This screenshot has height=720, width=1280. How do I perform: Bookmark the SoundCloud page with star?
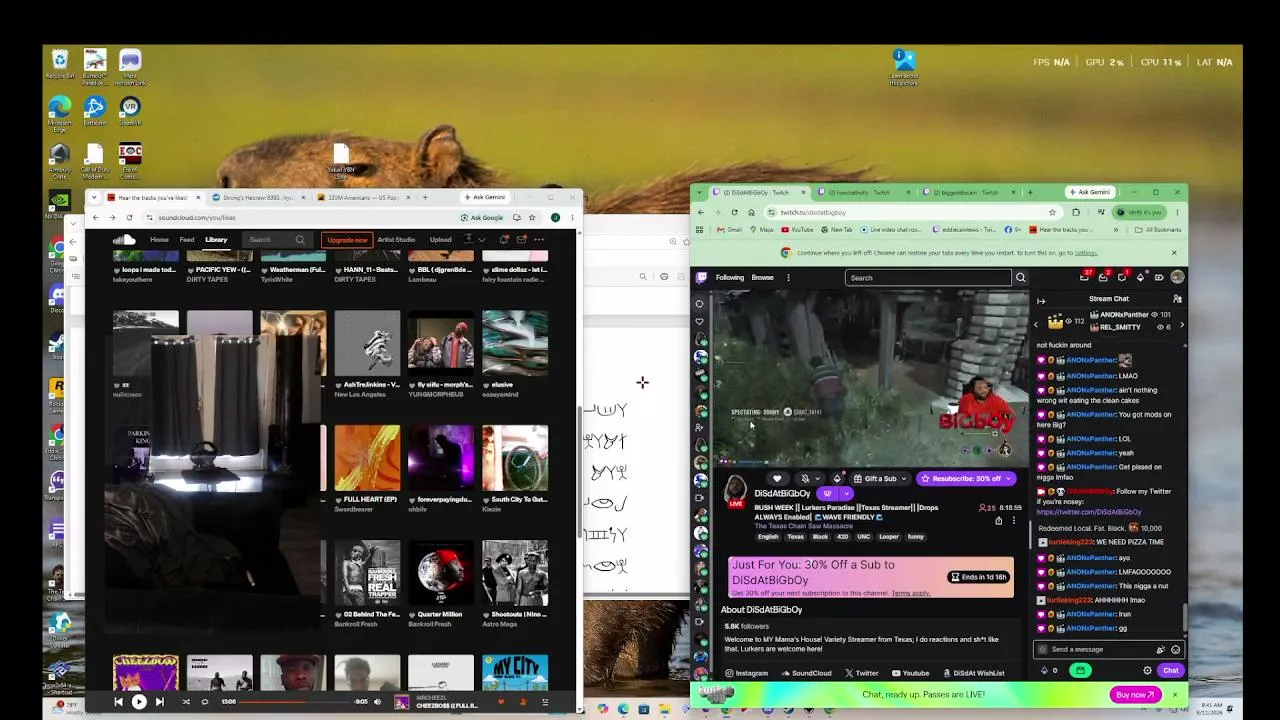[x=531, y=217]
